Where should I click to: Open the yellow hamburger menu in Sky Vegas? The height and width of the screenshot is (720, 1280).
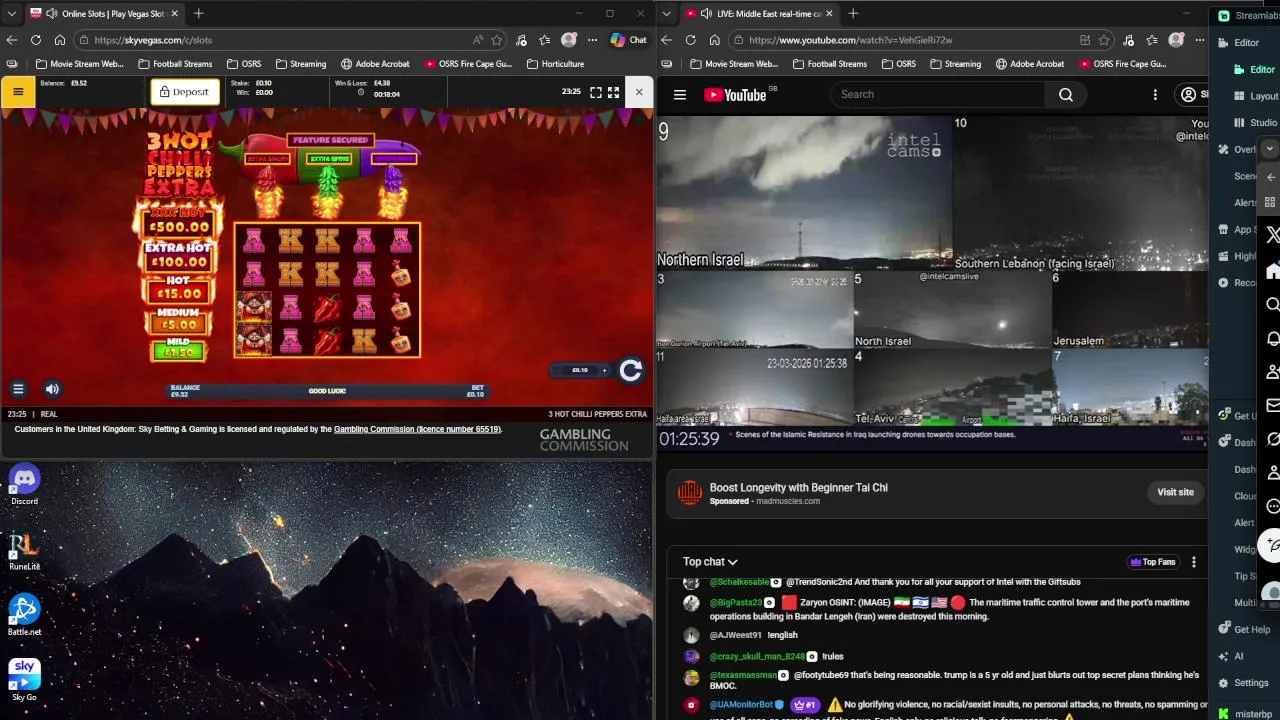[18, 92]
